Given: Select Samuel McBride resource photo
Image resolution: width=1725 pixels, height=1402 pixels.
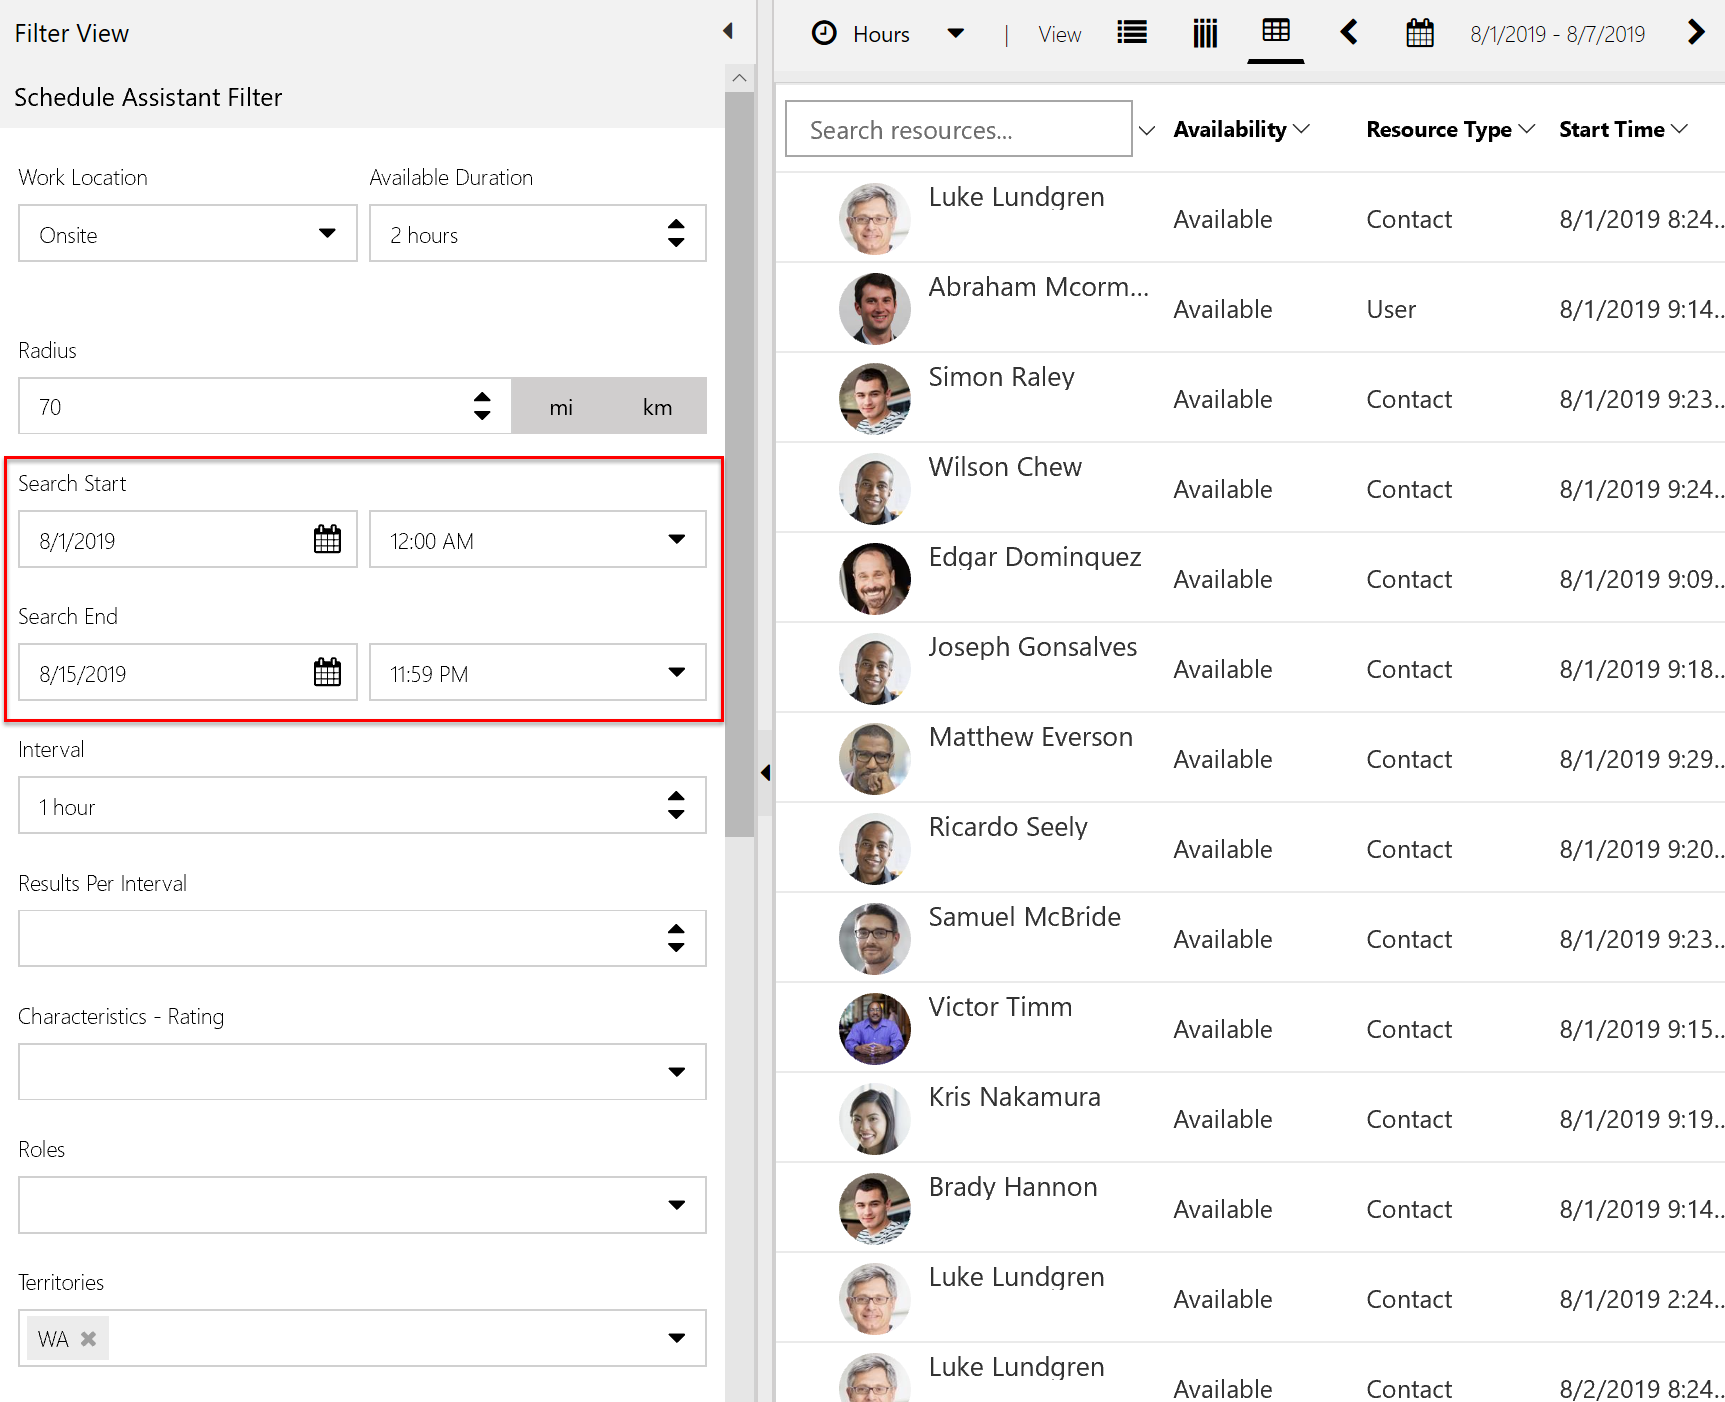Looking at the screenshot, I should click(875, 938).
